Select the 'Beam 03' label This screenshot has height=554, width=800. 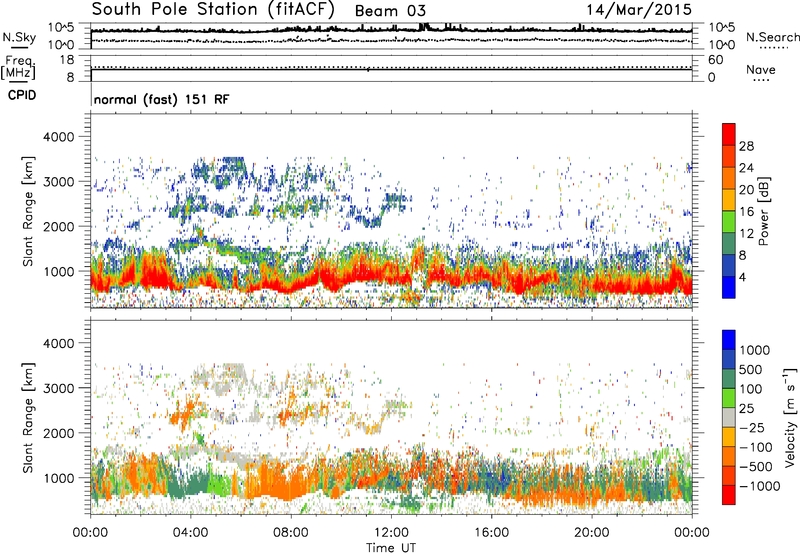coord(390,11)
